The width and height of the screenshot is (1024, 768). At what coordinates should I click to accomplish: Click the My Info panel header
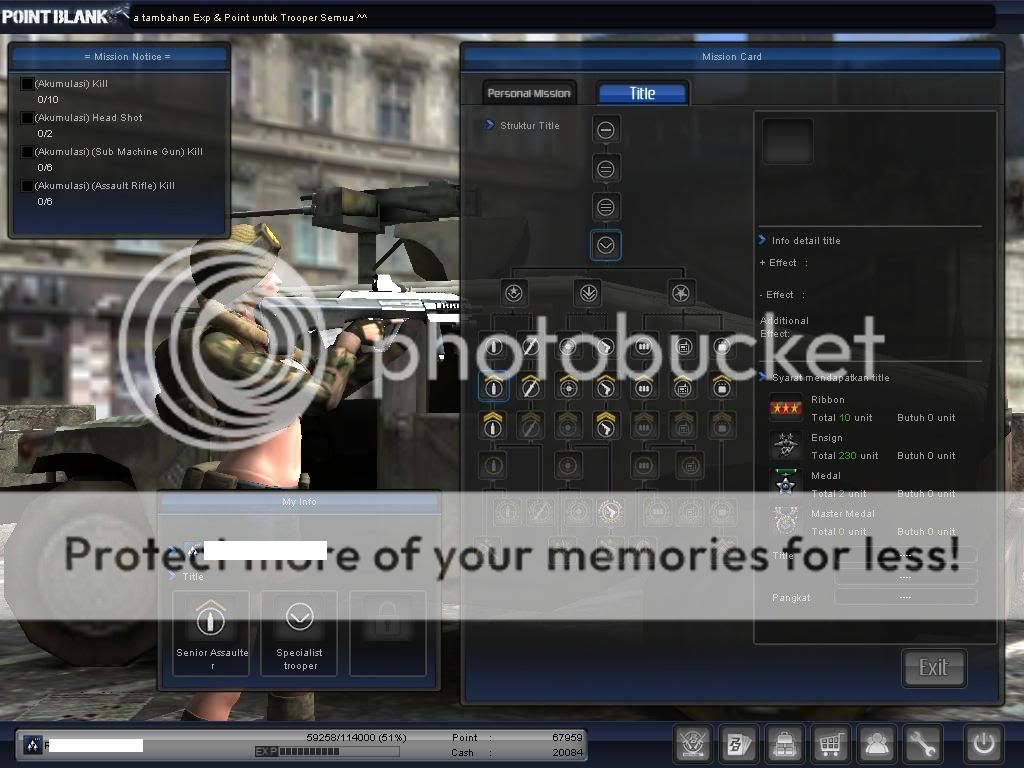click(299, 502)
